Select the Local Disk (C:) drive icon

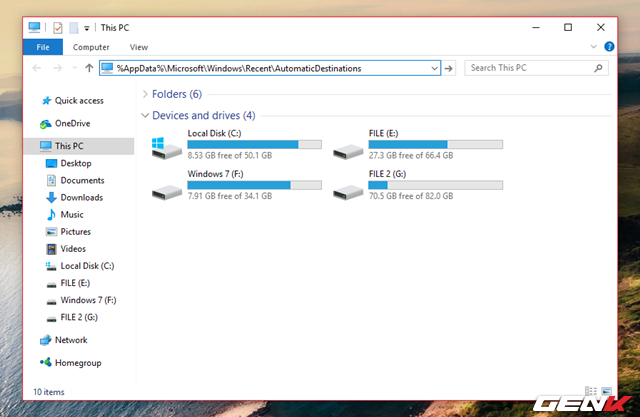coord(167,148)
